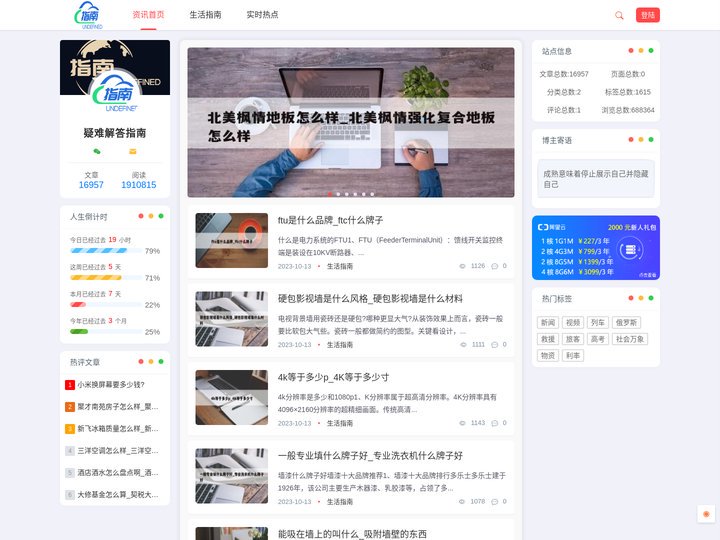
Task: Click 文章总数:16957 in site info
Action: (x=564, y=74)
